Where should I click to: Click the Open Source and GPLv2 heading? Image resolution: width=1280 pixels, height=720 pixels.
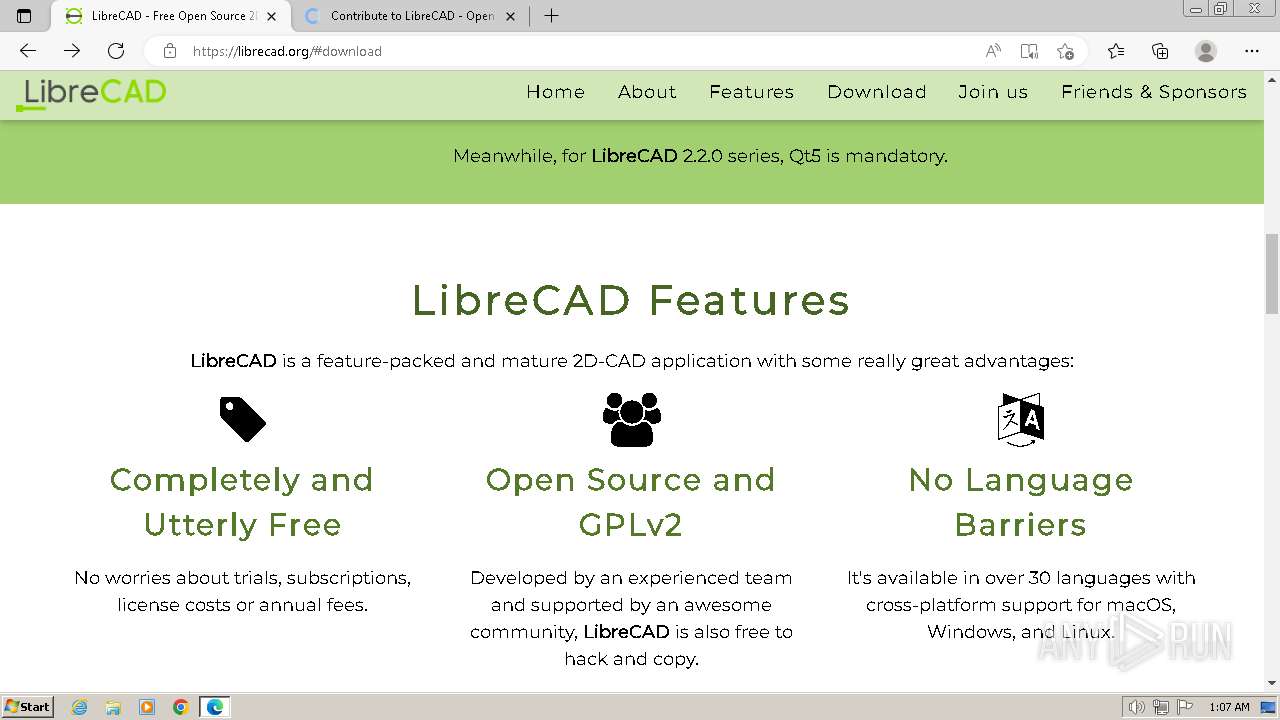(x=631, y=502)
